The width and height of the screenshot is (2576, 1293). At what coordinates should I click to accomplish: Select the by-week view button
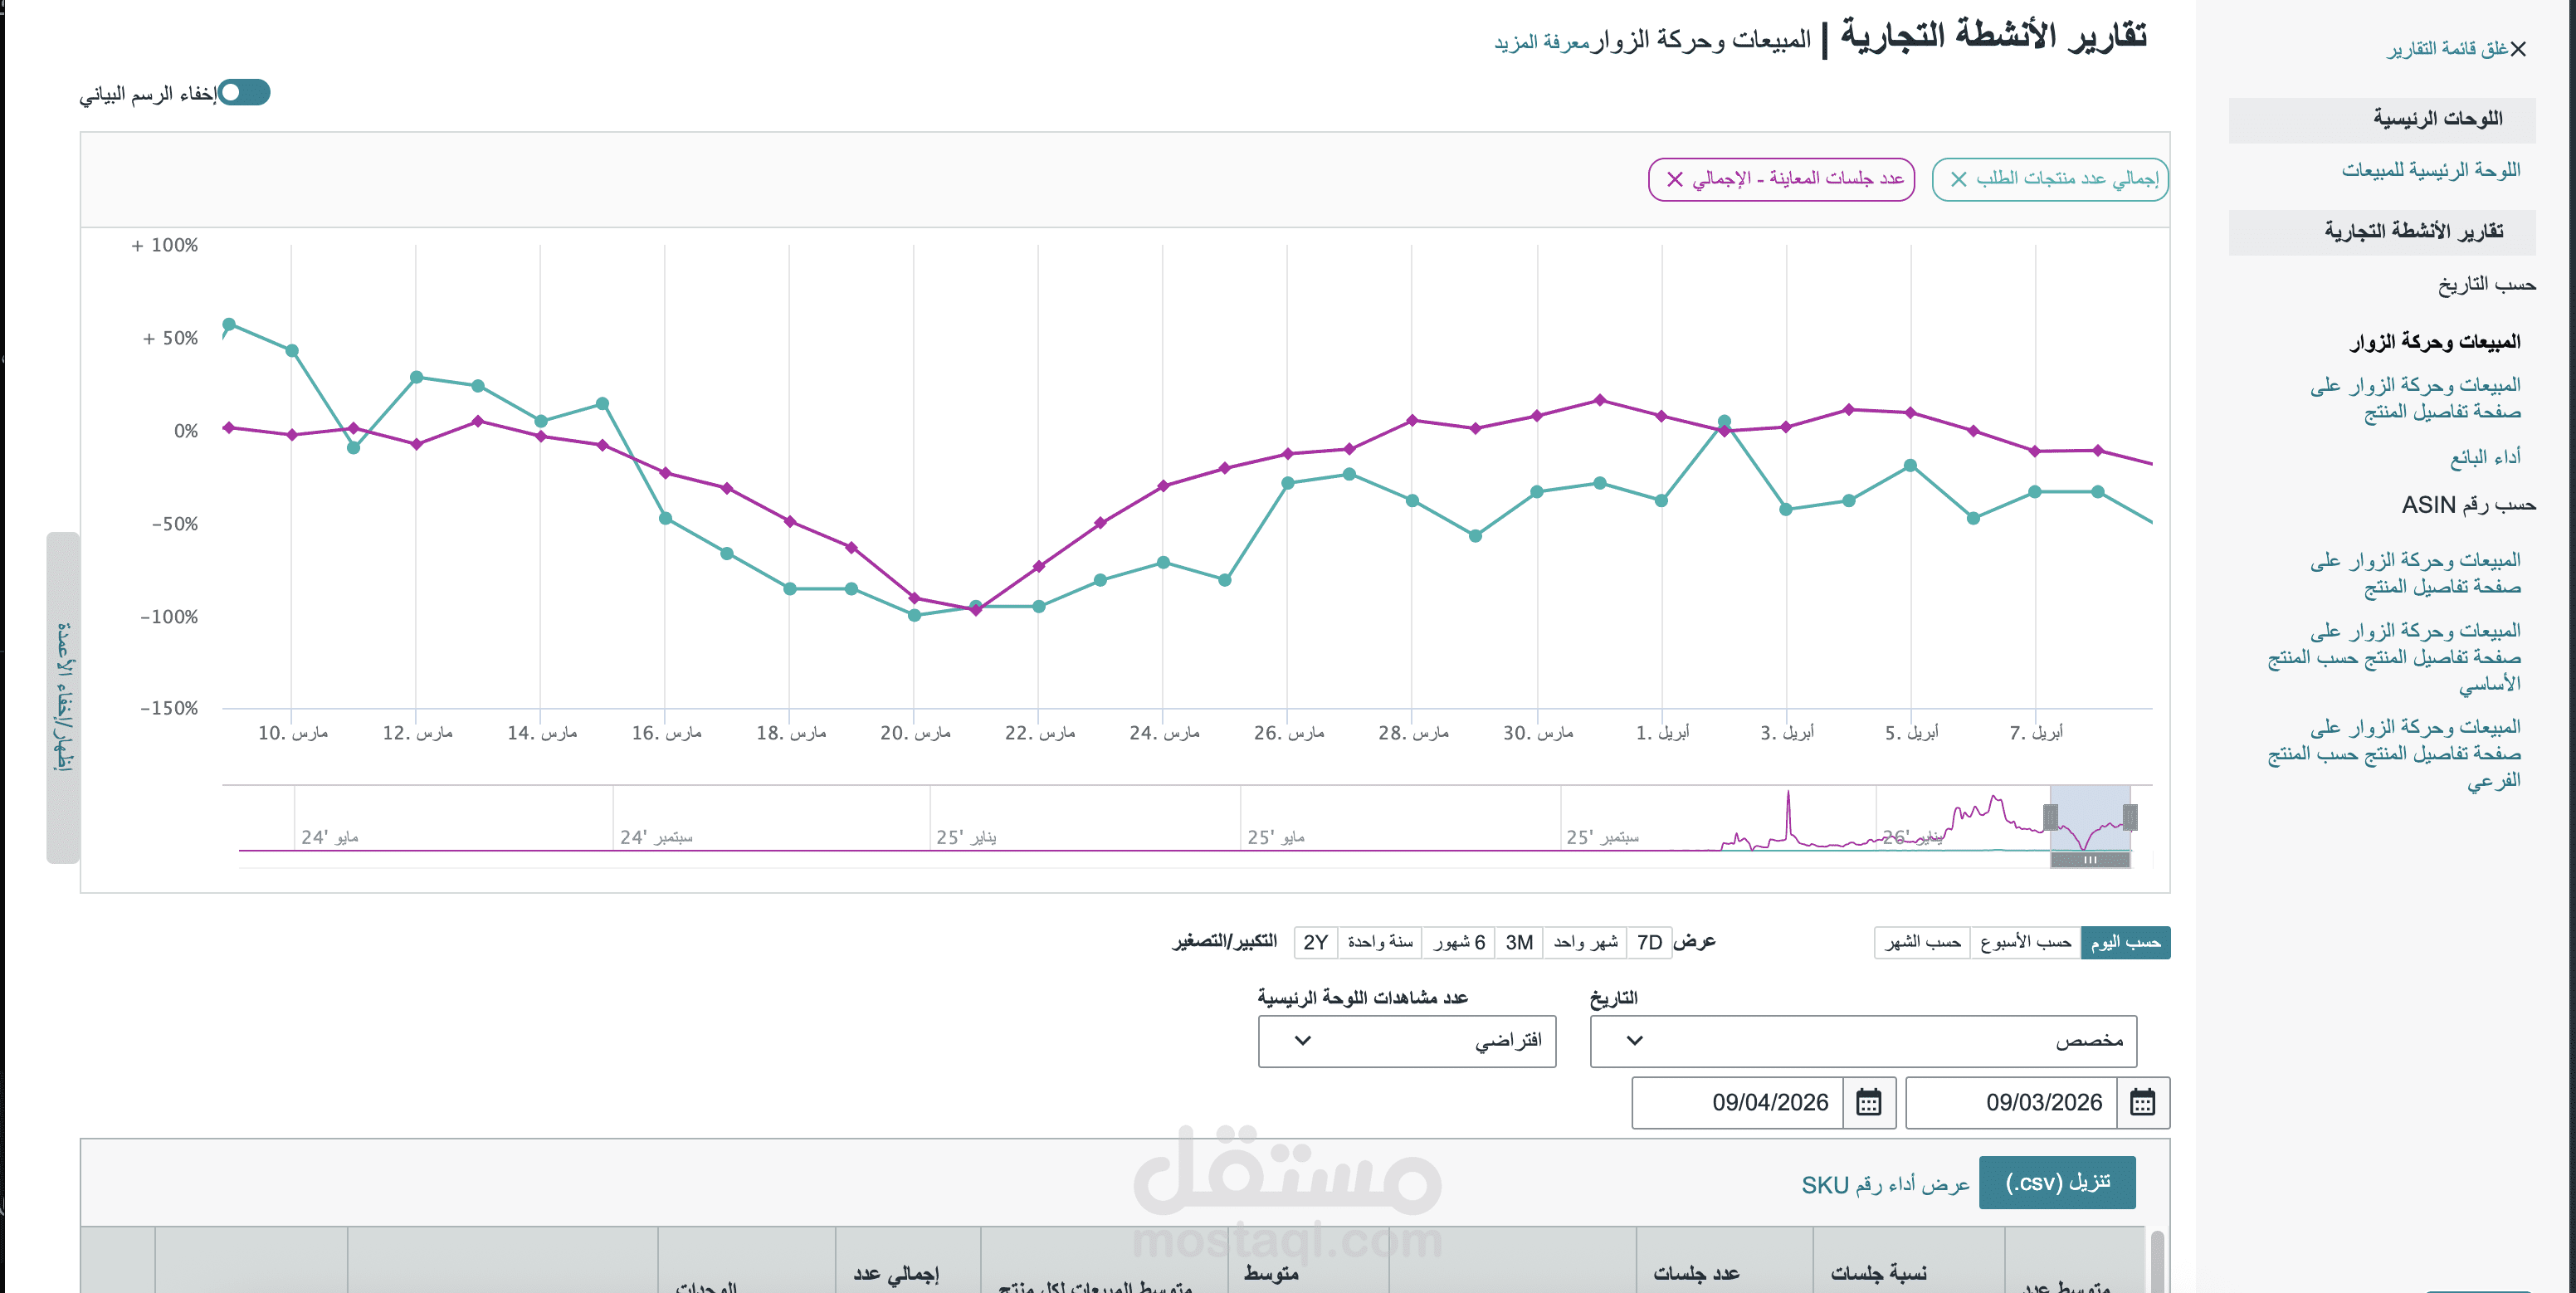[x=2025, y=942]
